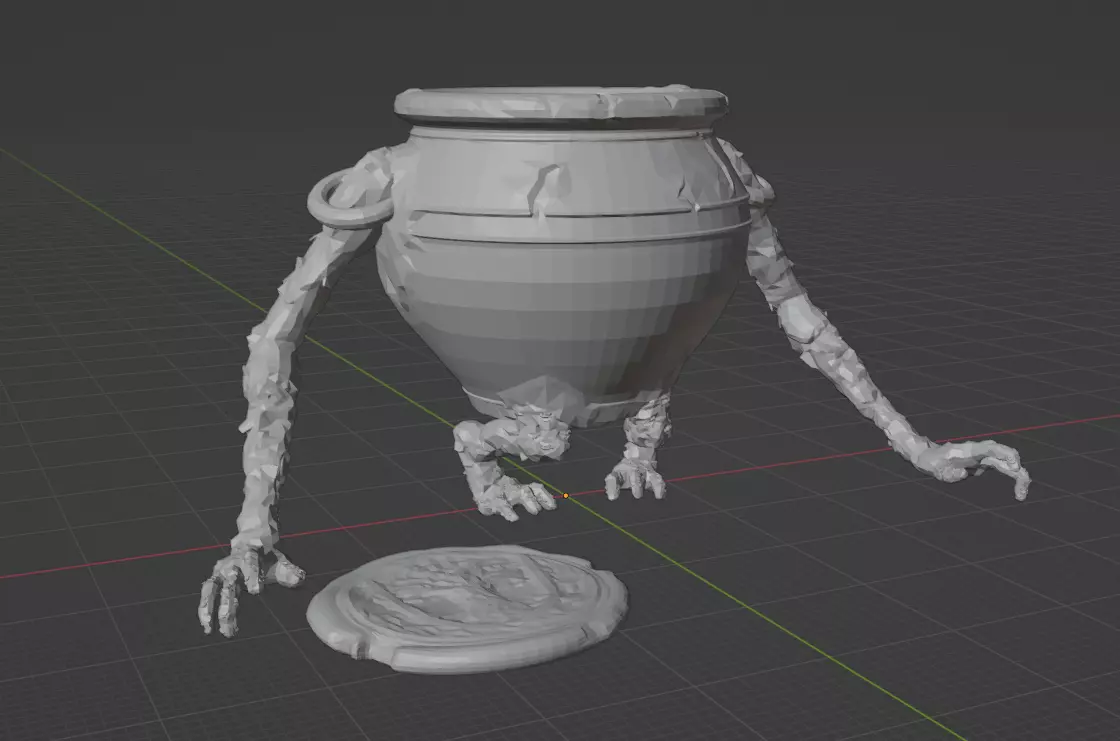Click the pot's wide top rim
The image size is (1120, 741).
(x=561, y=104)
